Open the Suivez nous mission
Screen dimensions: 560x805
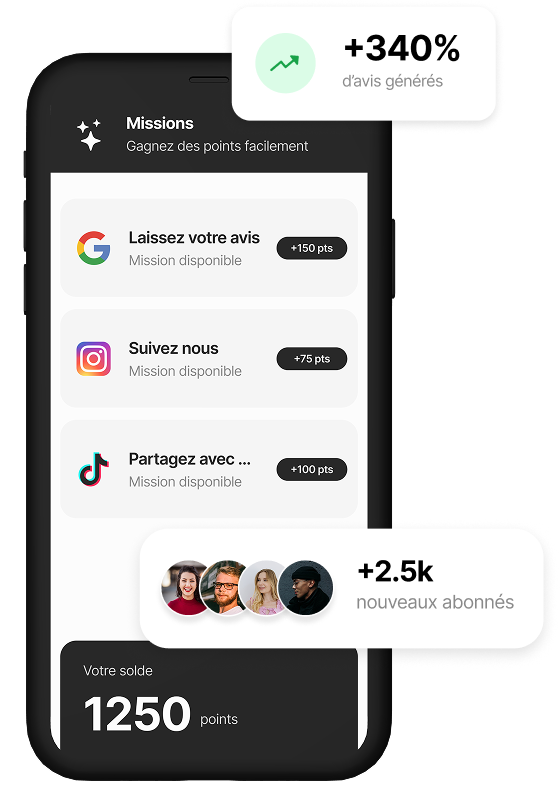[209, 358]
